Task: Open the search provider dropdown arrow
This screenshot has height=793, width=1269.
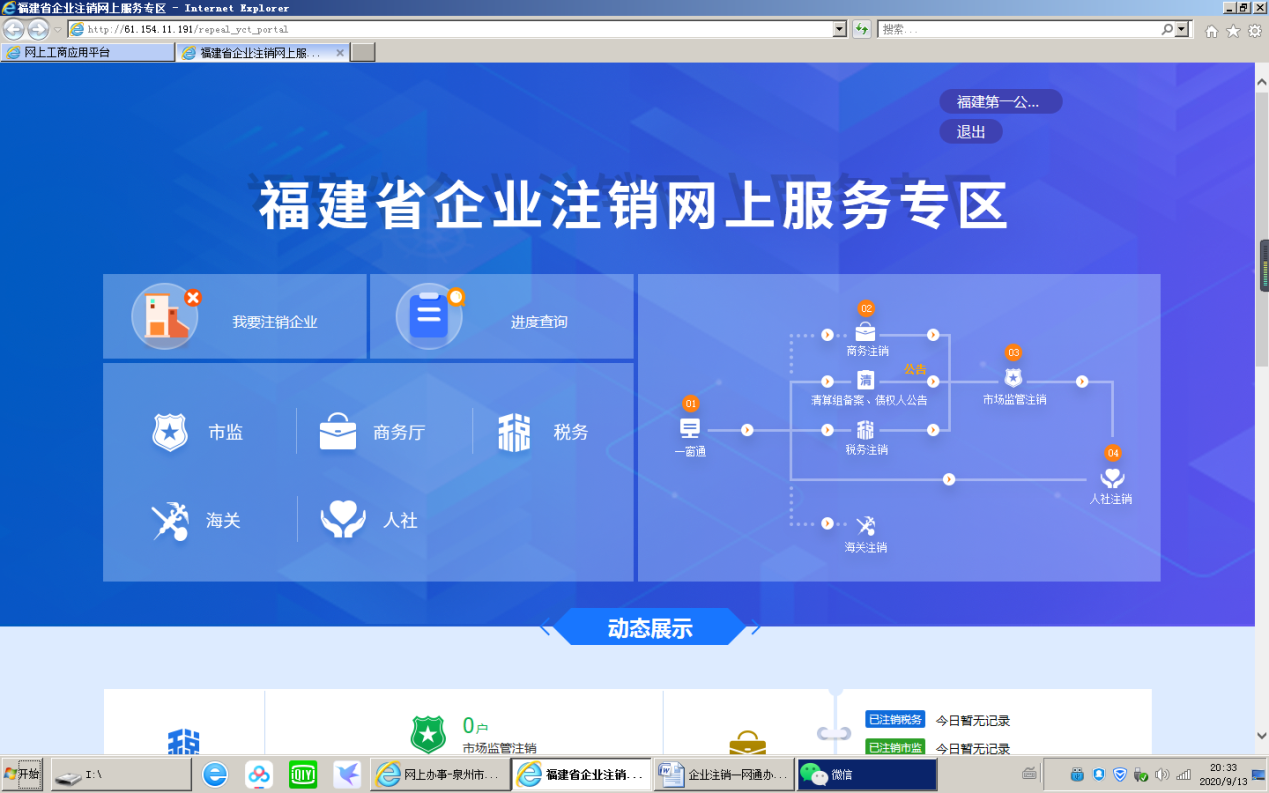Action: (x=1183, y=30)
